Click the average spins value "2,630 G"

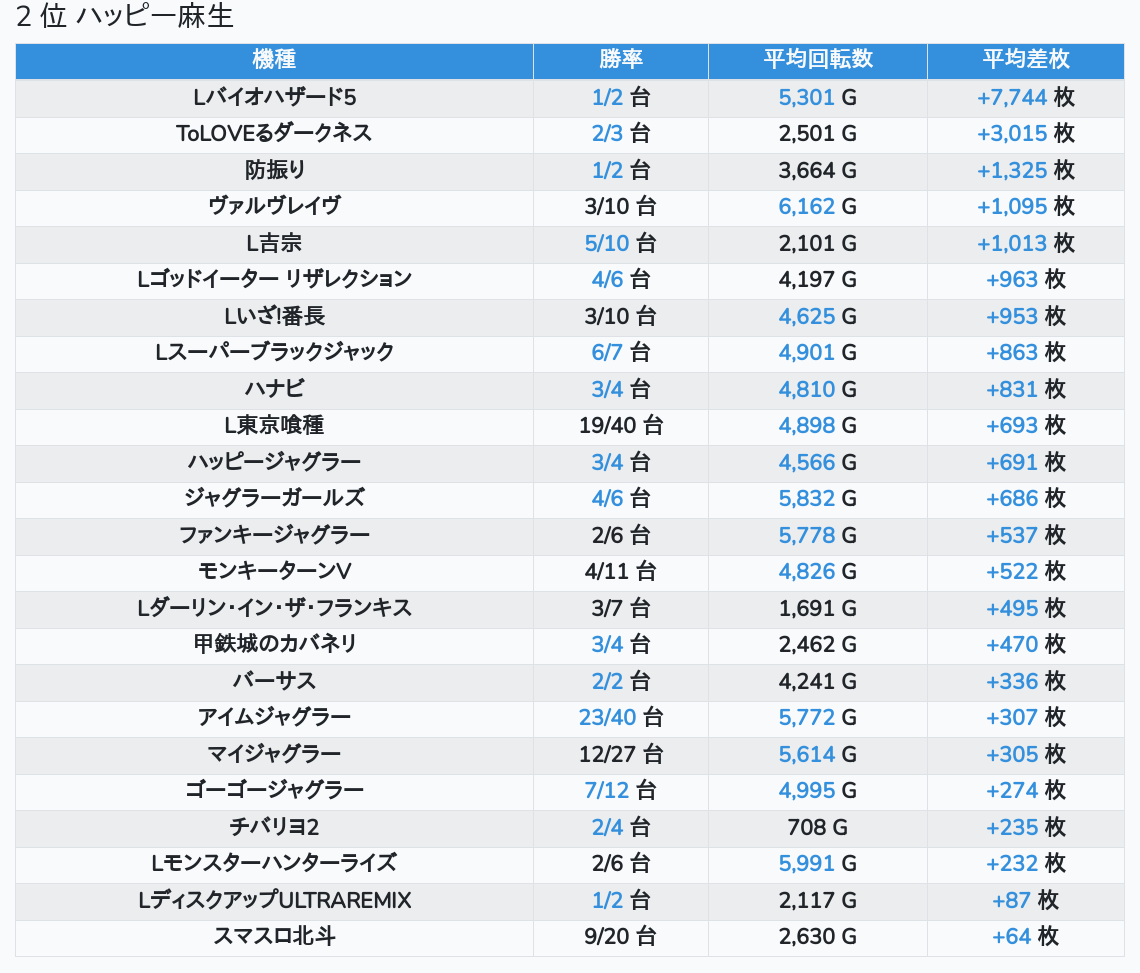tap(818, 937)
